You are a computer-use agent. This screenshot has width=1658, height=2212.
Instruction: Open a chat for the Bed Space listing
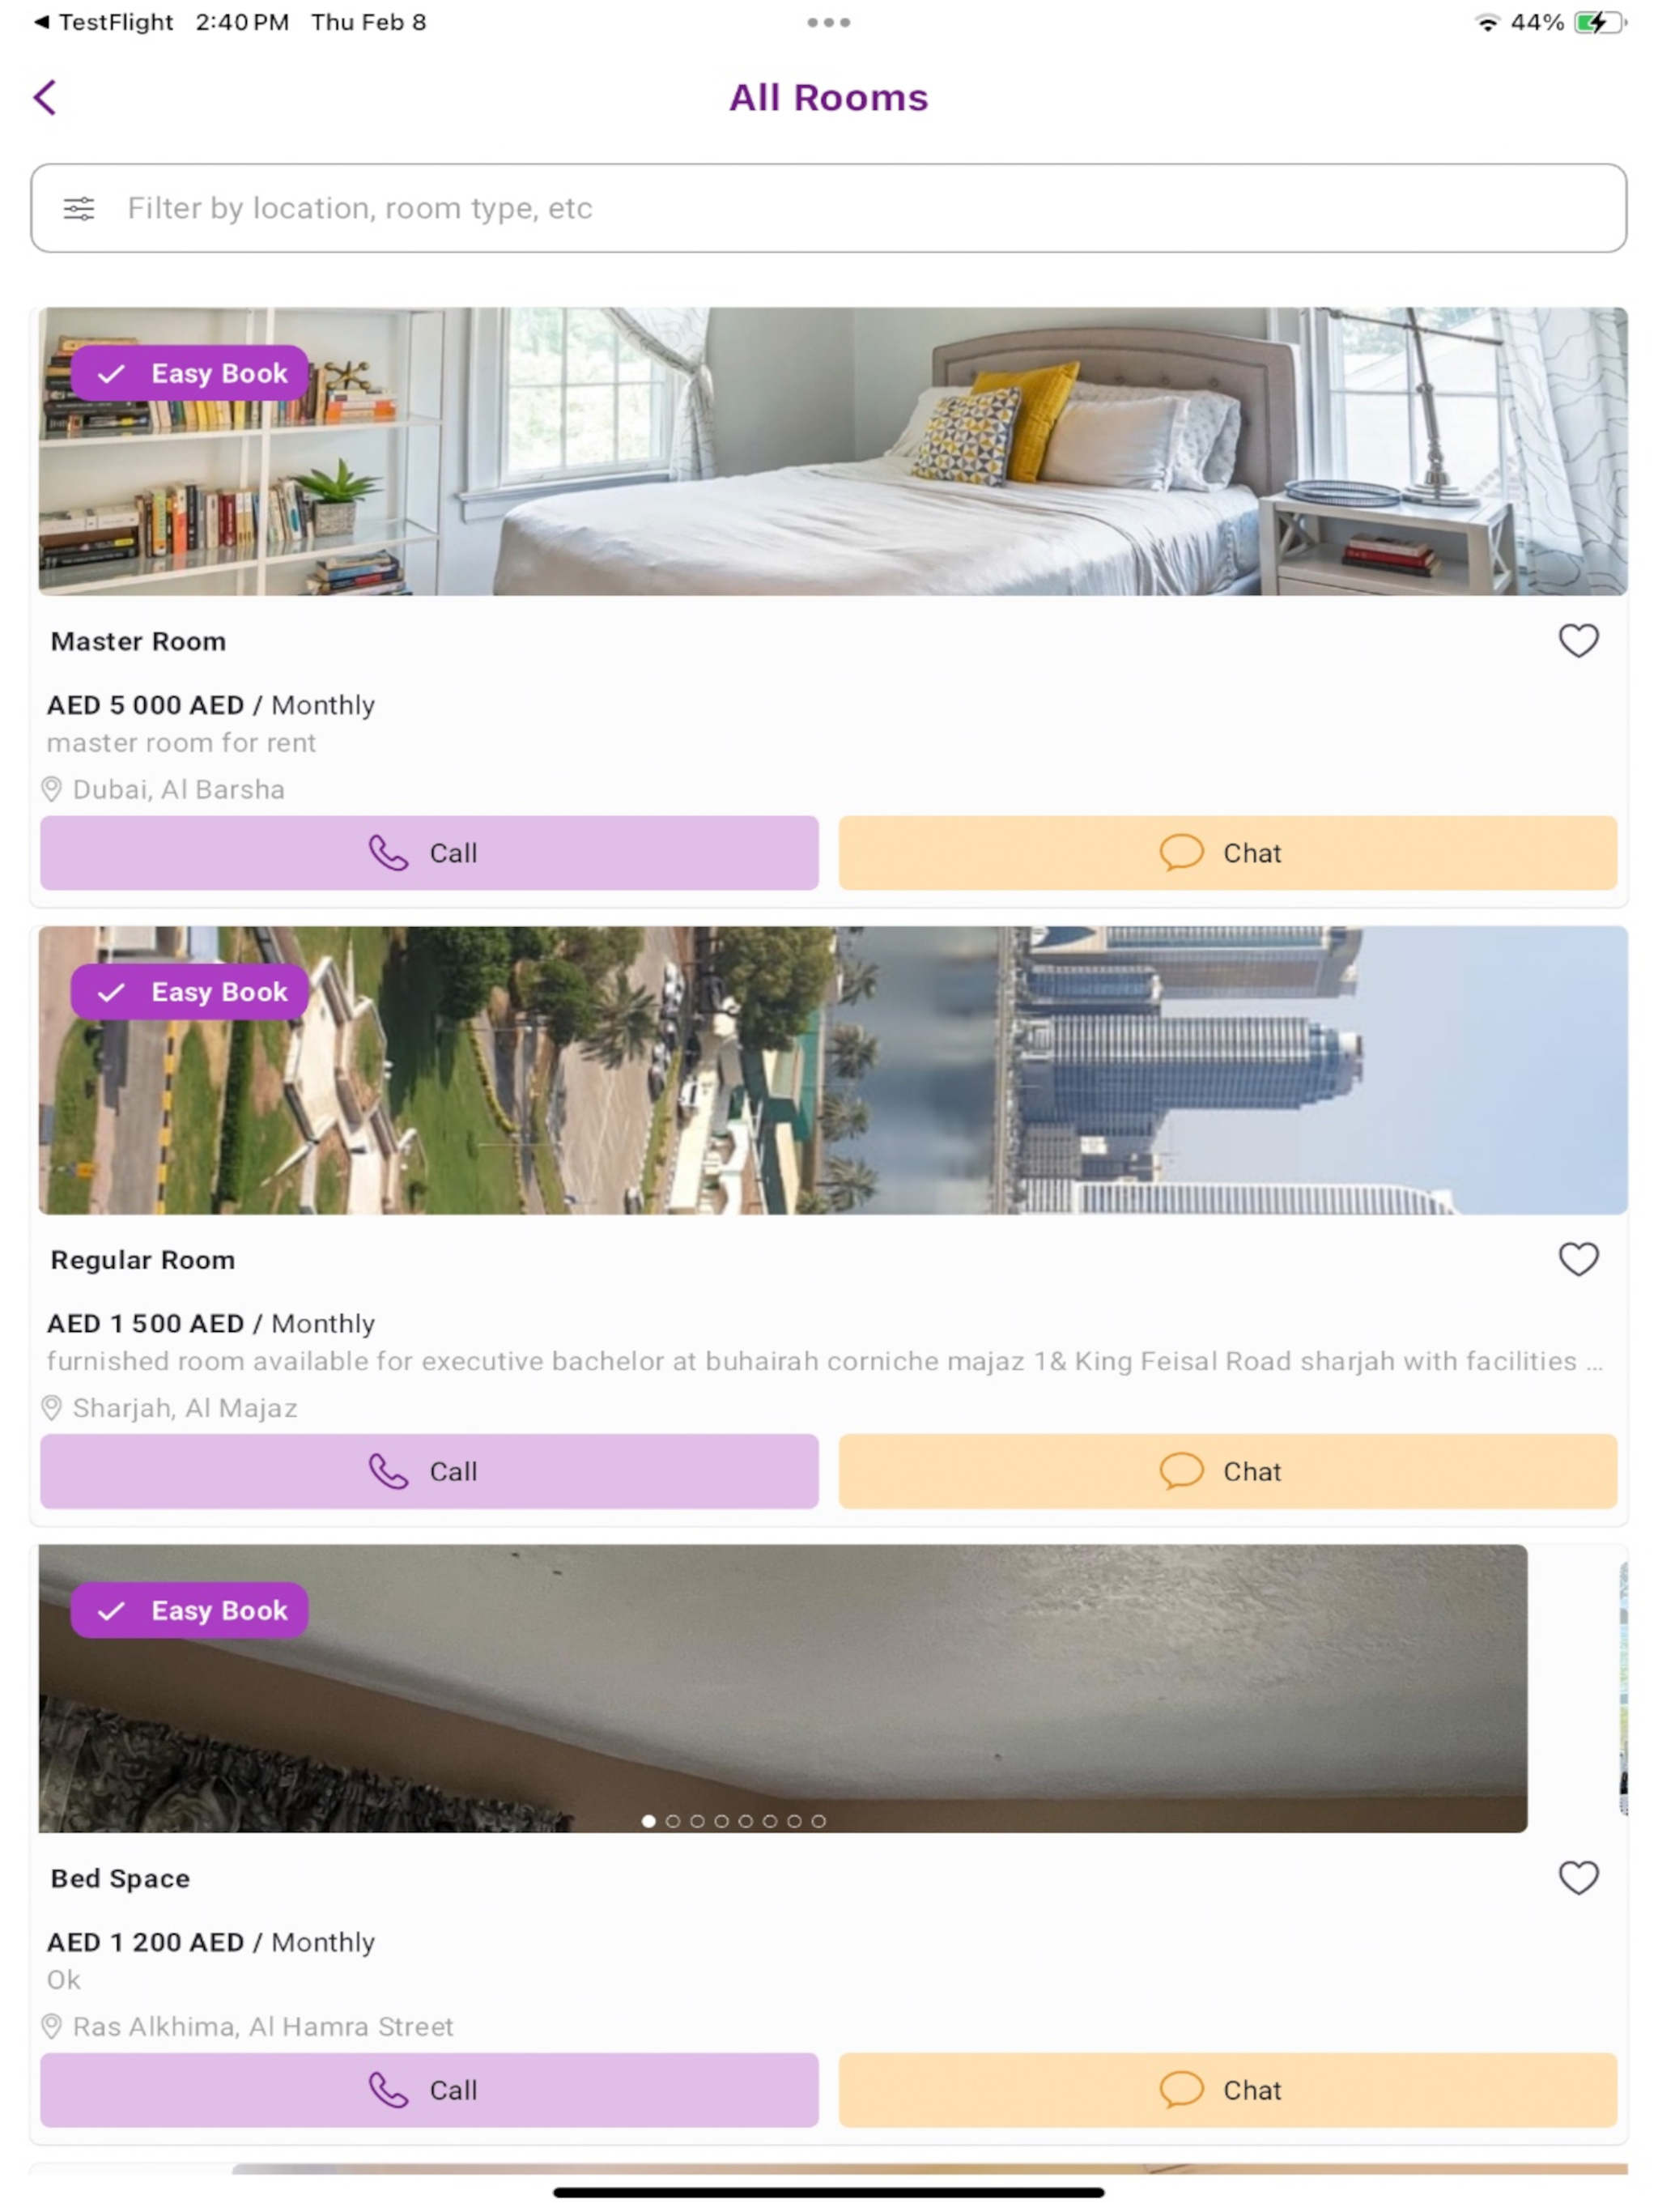coord(1227,2090)
